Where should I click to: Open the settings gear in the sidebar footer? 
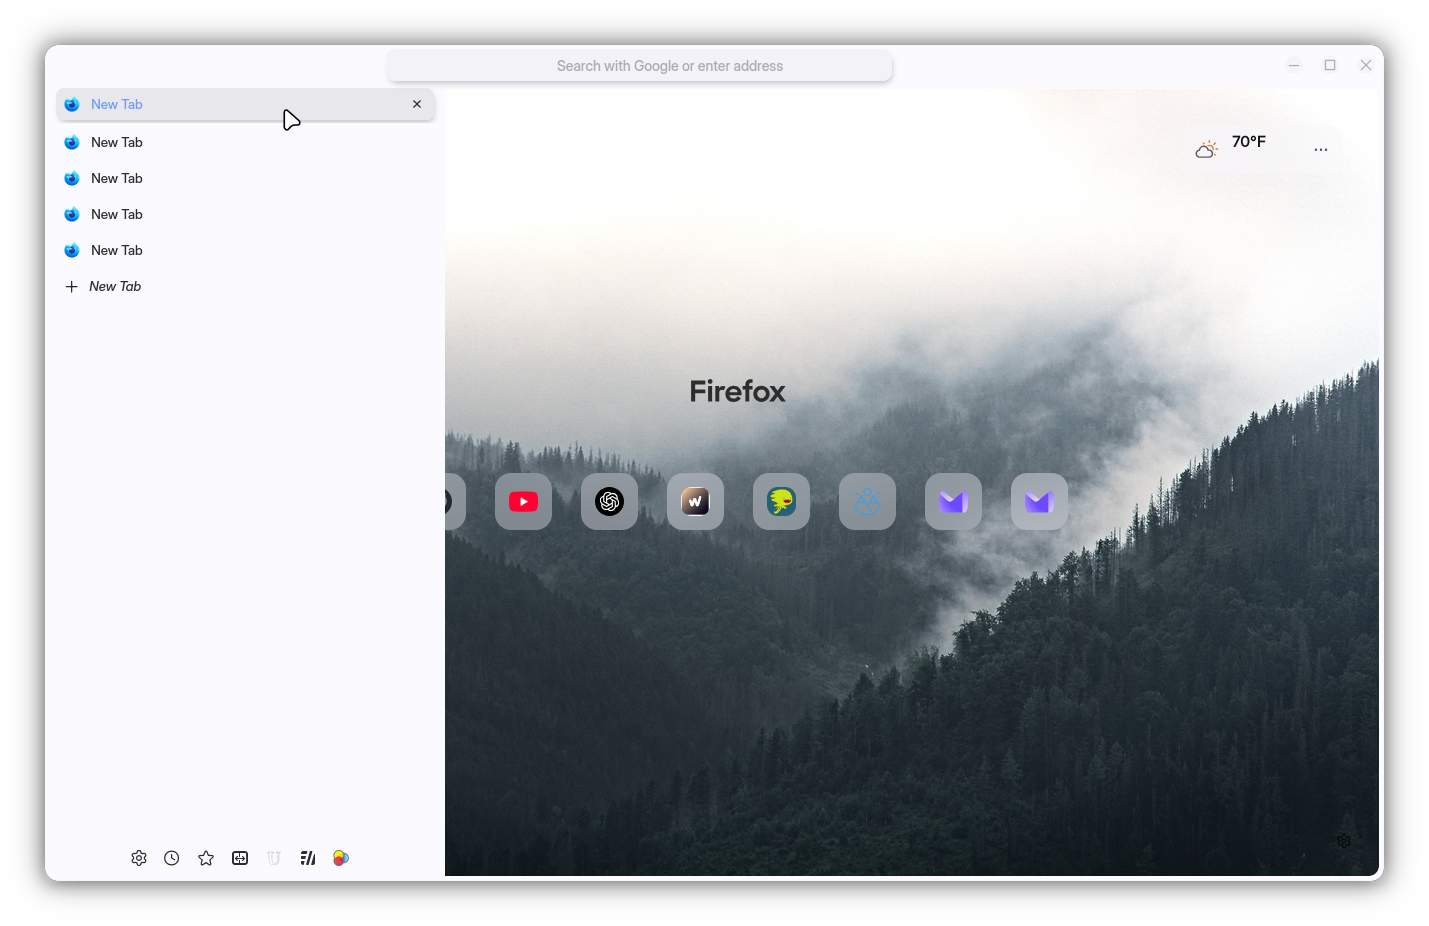pos(139,858)
